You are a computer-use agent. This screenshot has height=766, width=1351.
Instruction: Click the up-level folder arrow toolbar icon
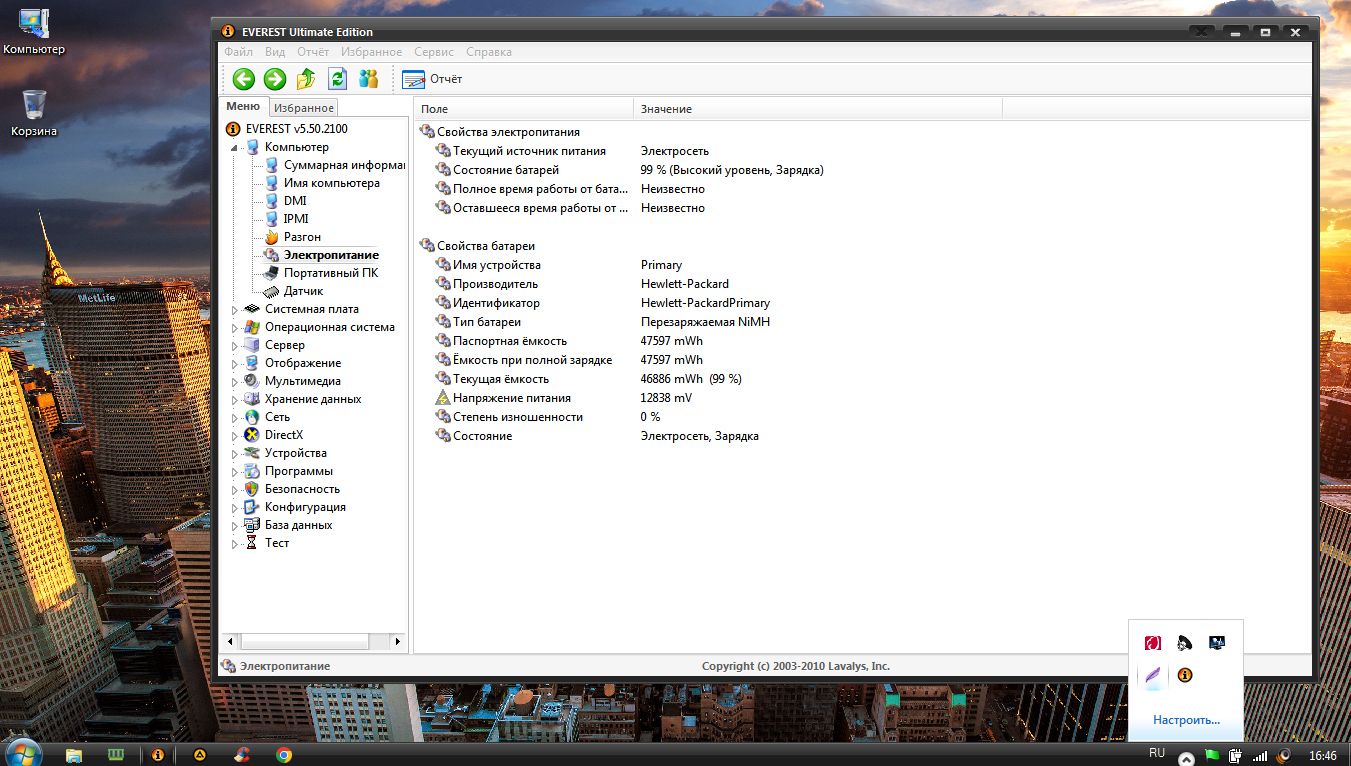tap(306, 79)
